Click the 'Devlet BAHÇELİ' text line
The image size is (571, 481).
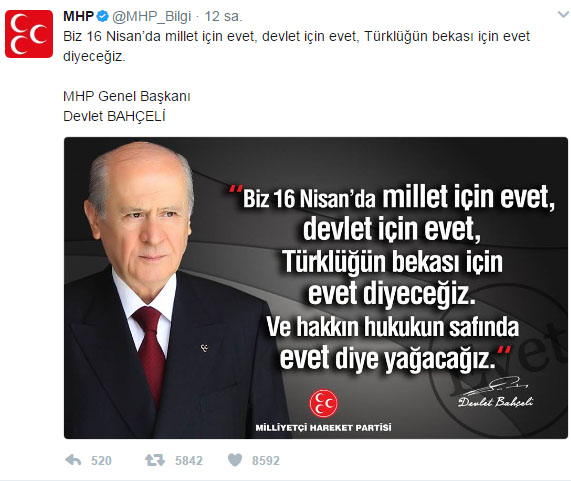point(114,117)
